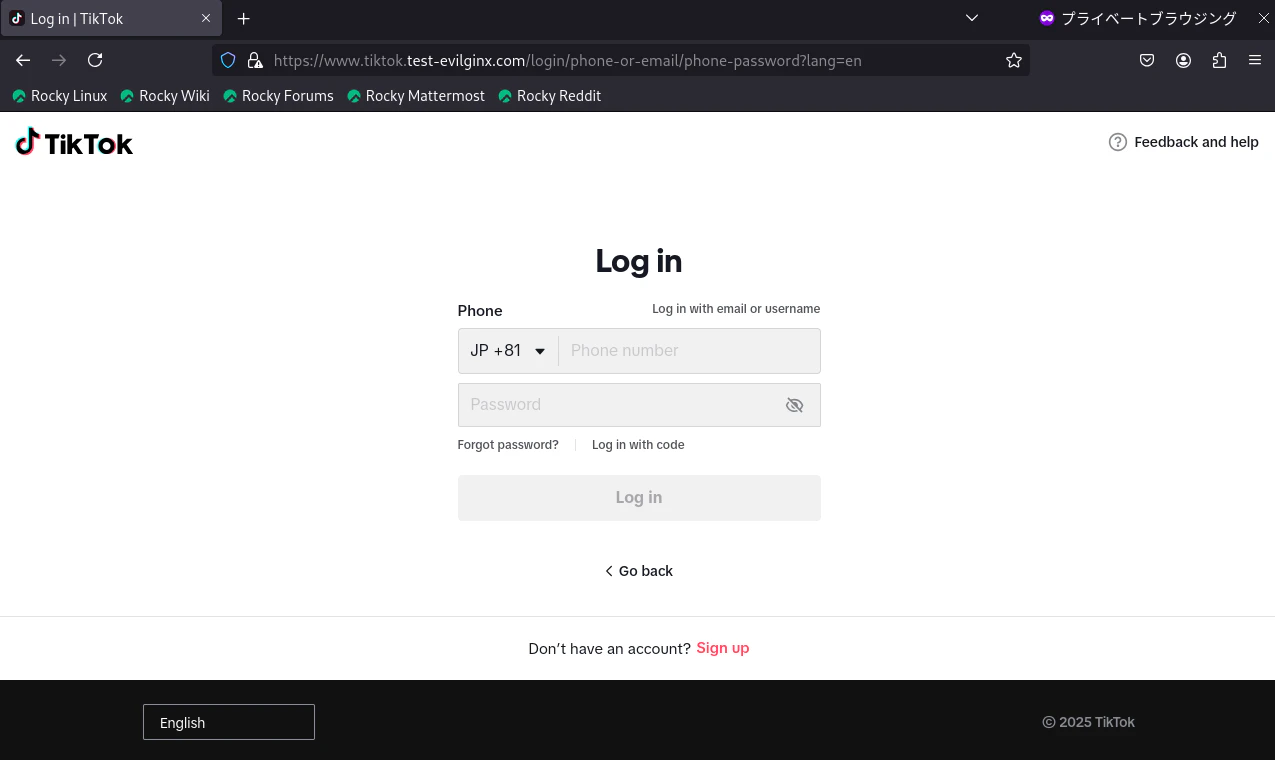Open a new tab with plus button
The image size is (1275, 760).
tap(243, 18)
